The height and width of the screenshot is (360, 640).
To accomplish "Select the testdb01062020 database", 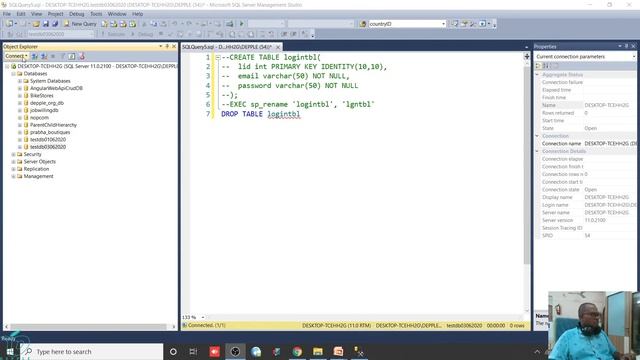I will [x=48, y=140].
